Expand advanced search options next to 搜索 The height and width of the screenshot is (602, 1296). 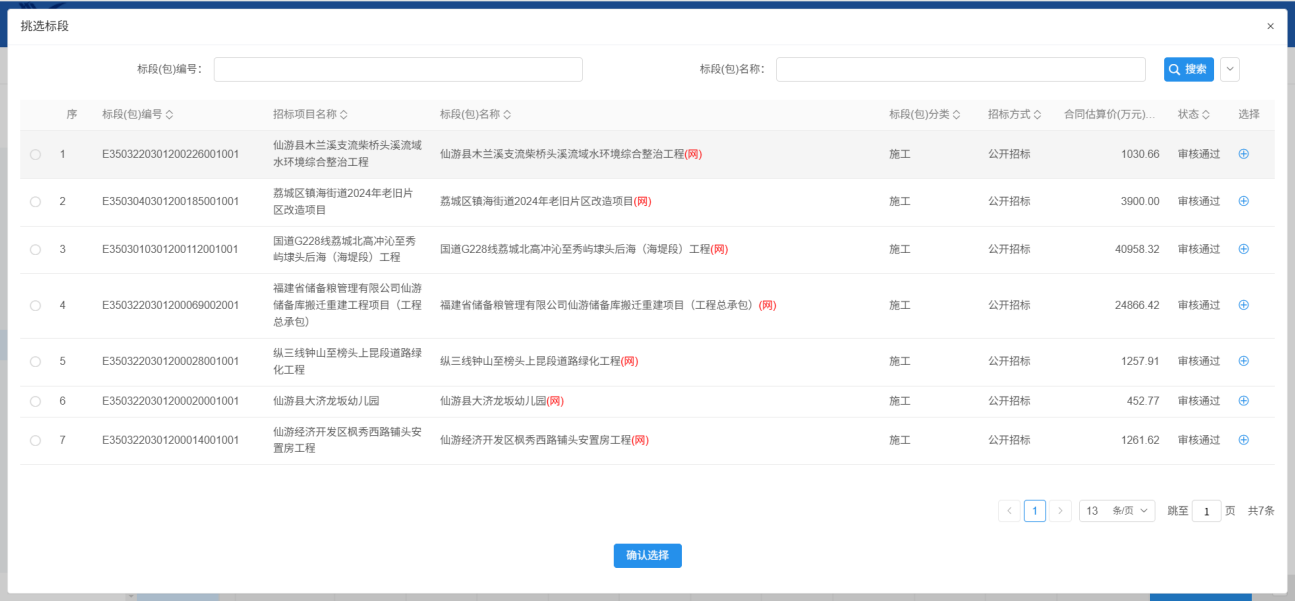(x=1230, y=69)
